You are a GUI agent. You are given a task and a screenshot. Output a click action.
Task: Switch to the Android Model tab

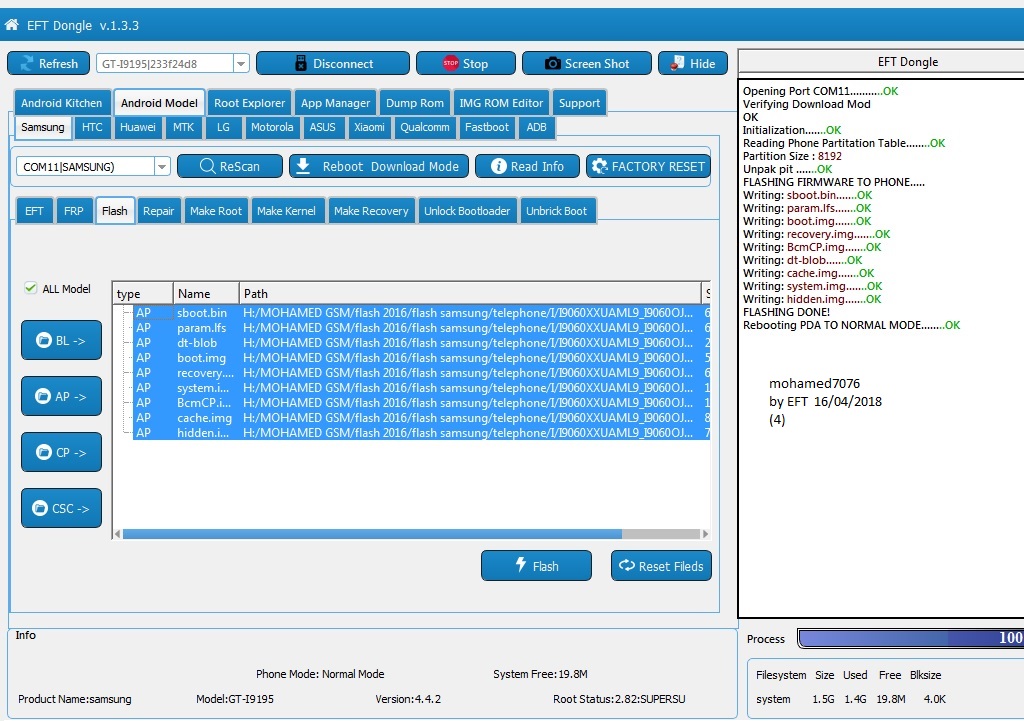click(x=159, y=103)
